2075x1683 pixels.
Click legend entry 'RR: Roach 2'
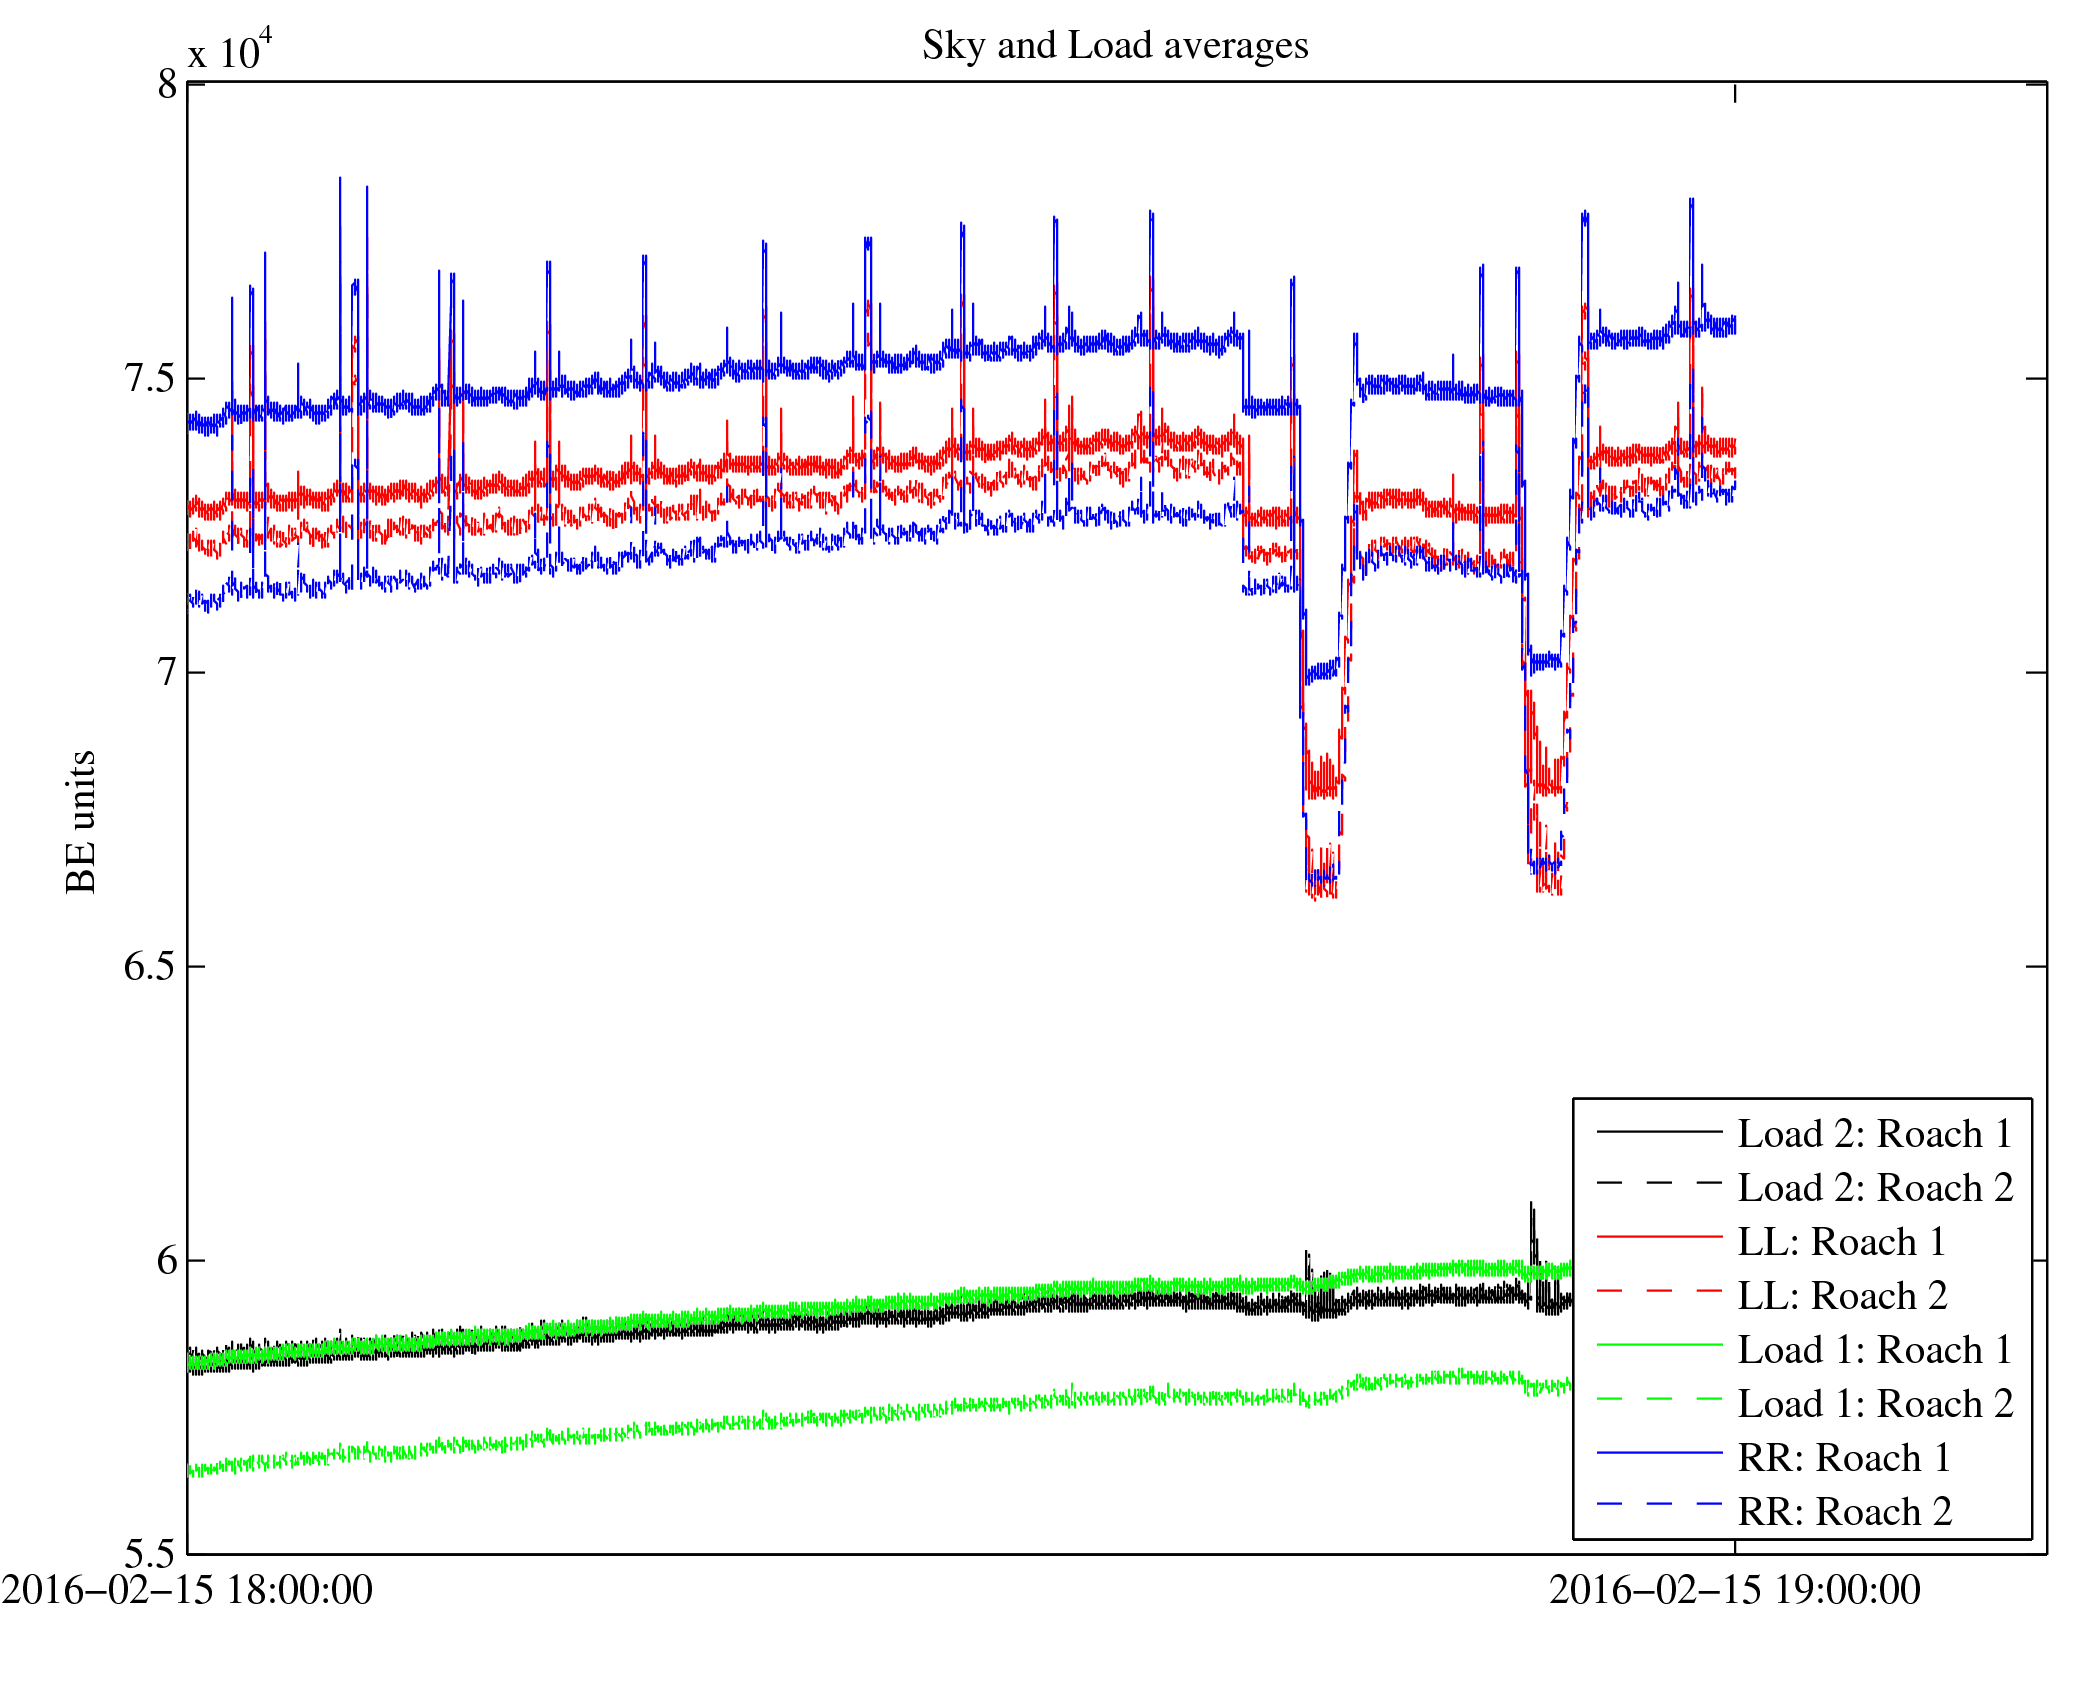click(x=1844, y=1512)
